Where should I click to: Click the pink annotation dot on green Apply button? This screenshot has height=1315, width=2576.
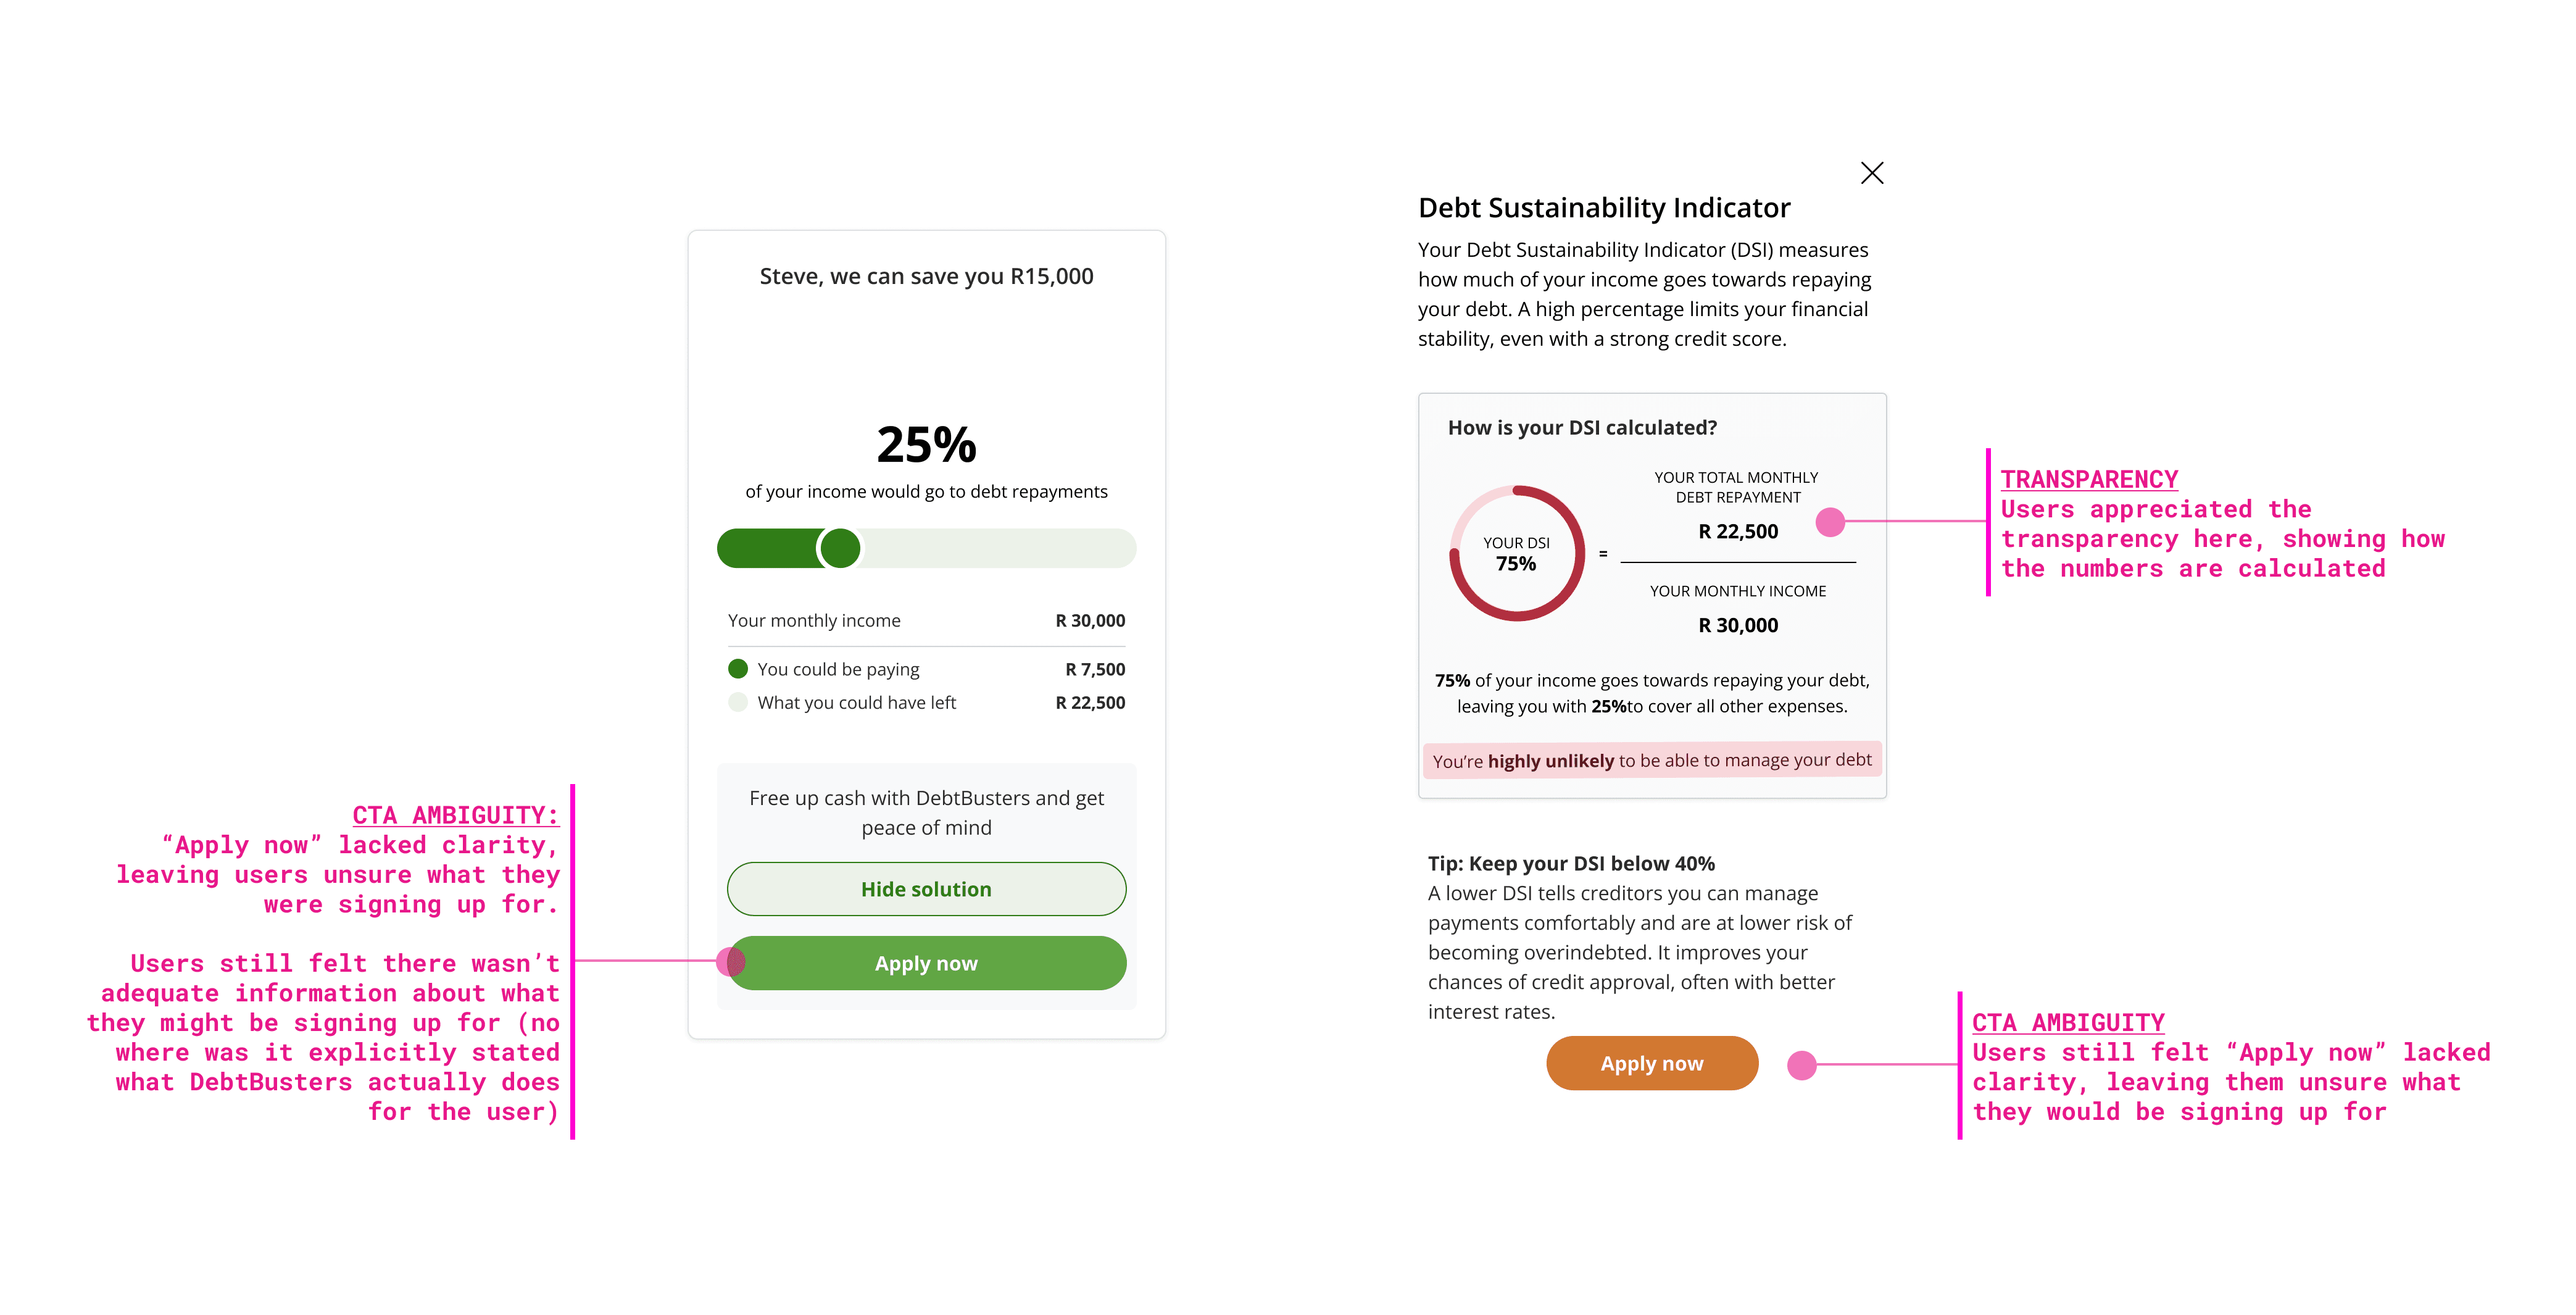click(x=731, y=962)
